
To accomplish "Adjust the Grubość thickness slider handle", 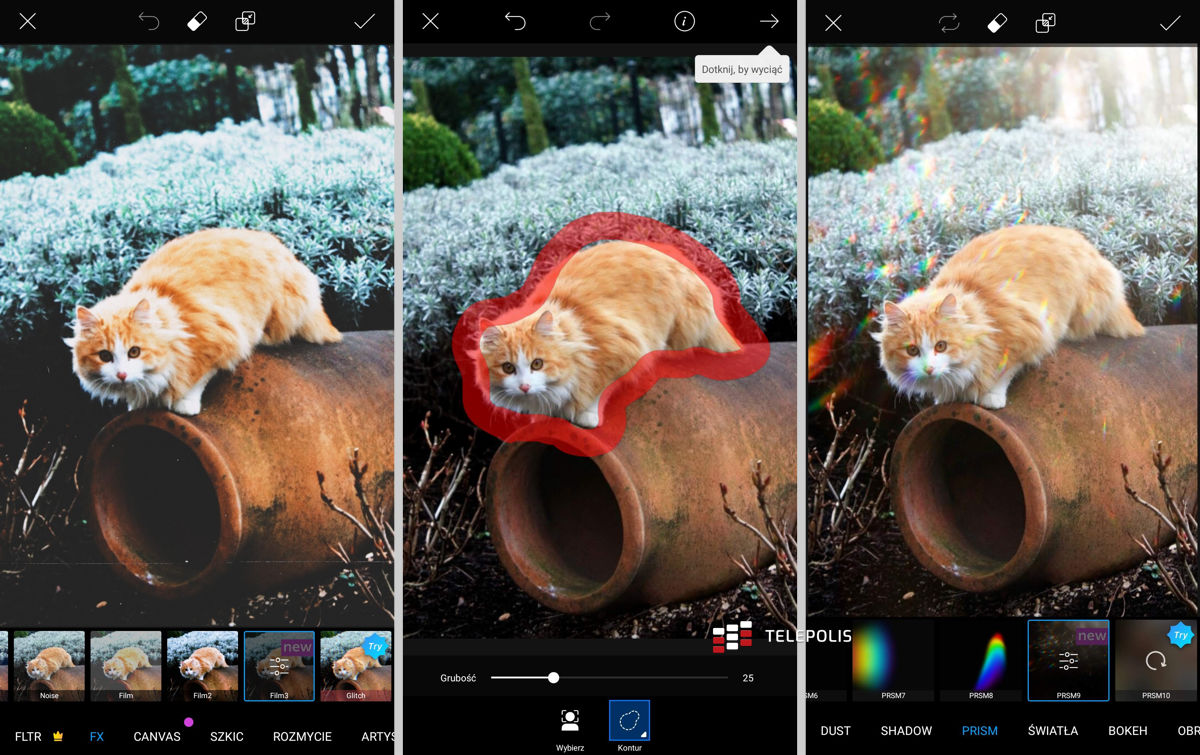I will [553, 678].
